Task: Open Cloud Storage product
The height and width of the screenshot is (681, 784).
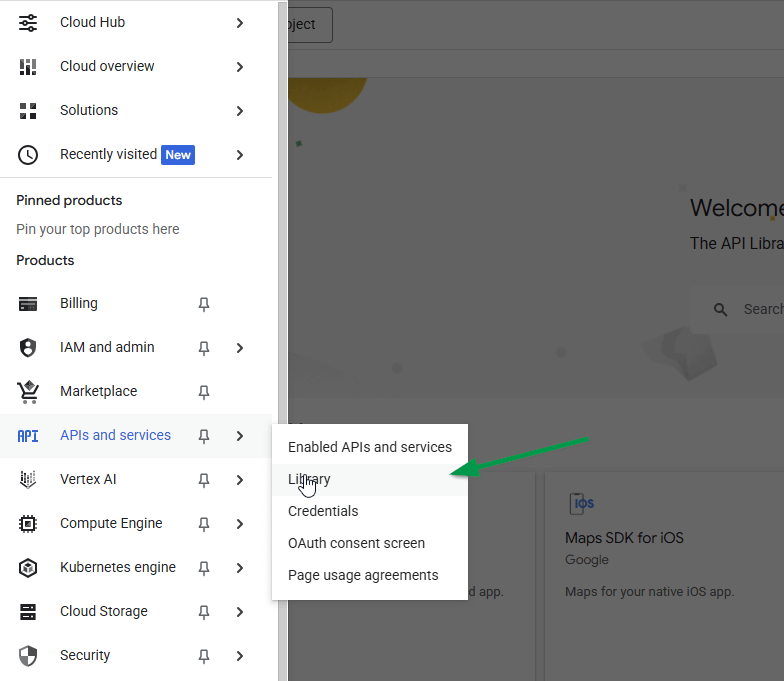Action: tap(104, 612)
